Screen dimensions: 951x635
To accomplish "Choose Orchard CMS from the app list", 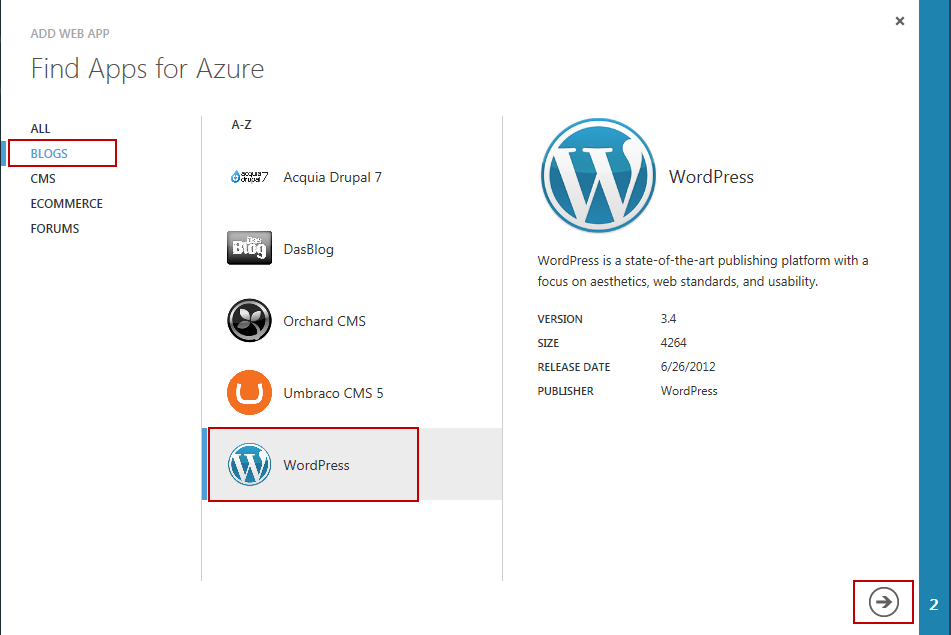I will [x=324, y=321].
